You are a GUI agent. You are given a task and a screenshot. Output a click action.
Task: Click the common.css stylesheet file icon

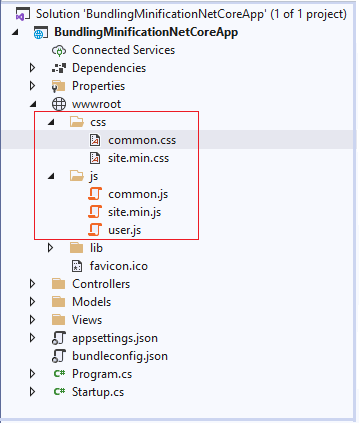pyautogui.click(x=95, y=140)
